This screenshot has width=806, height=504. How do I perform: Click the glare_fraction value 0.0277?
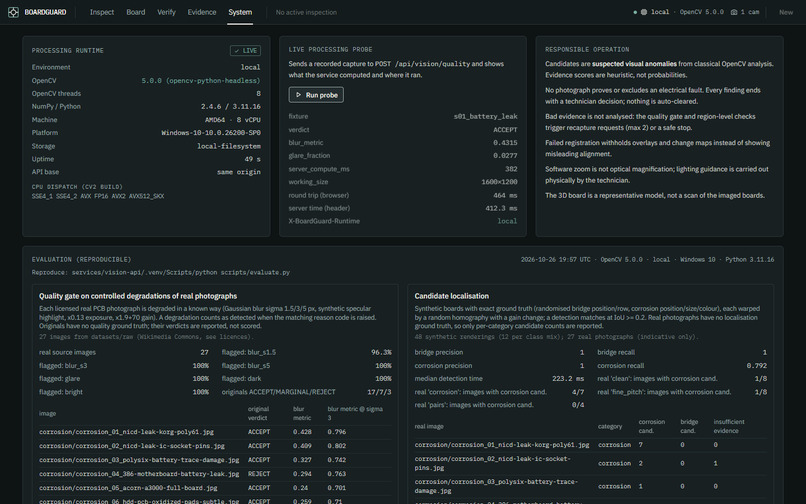click(x=505, y=156)
